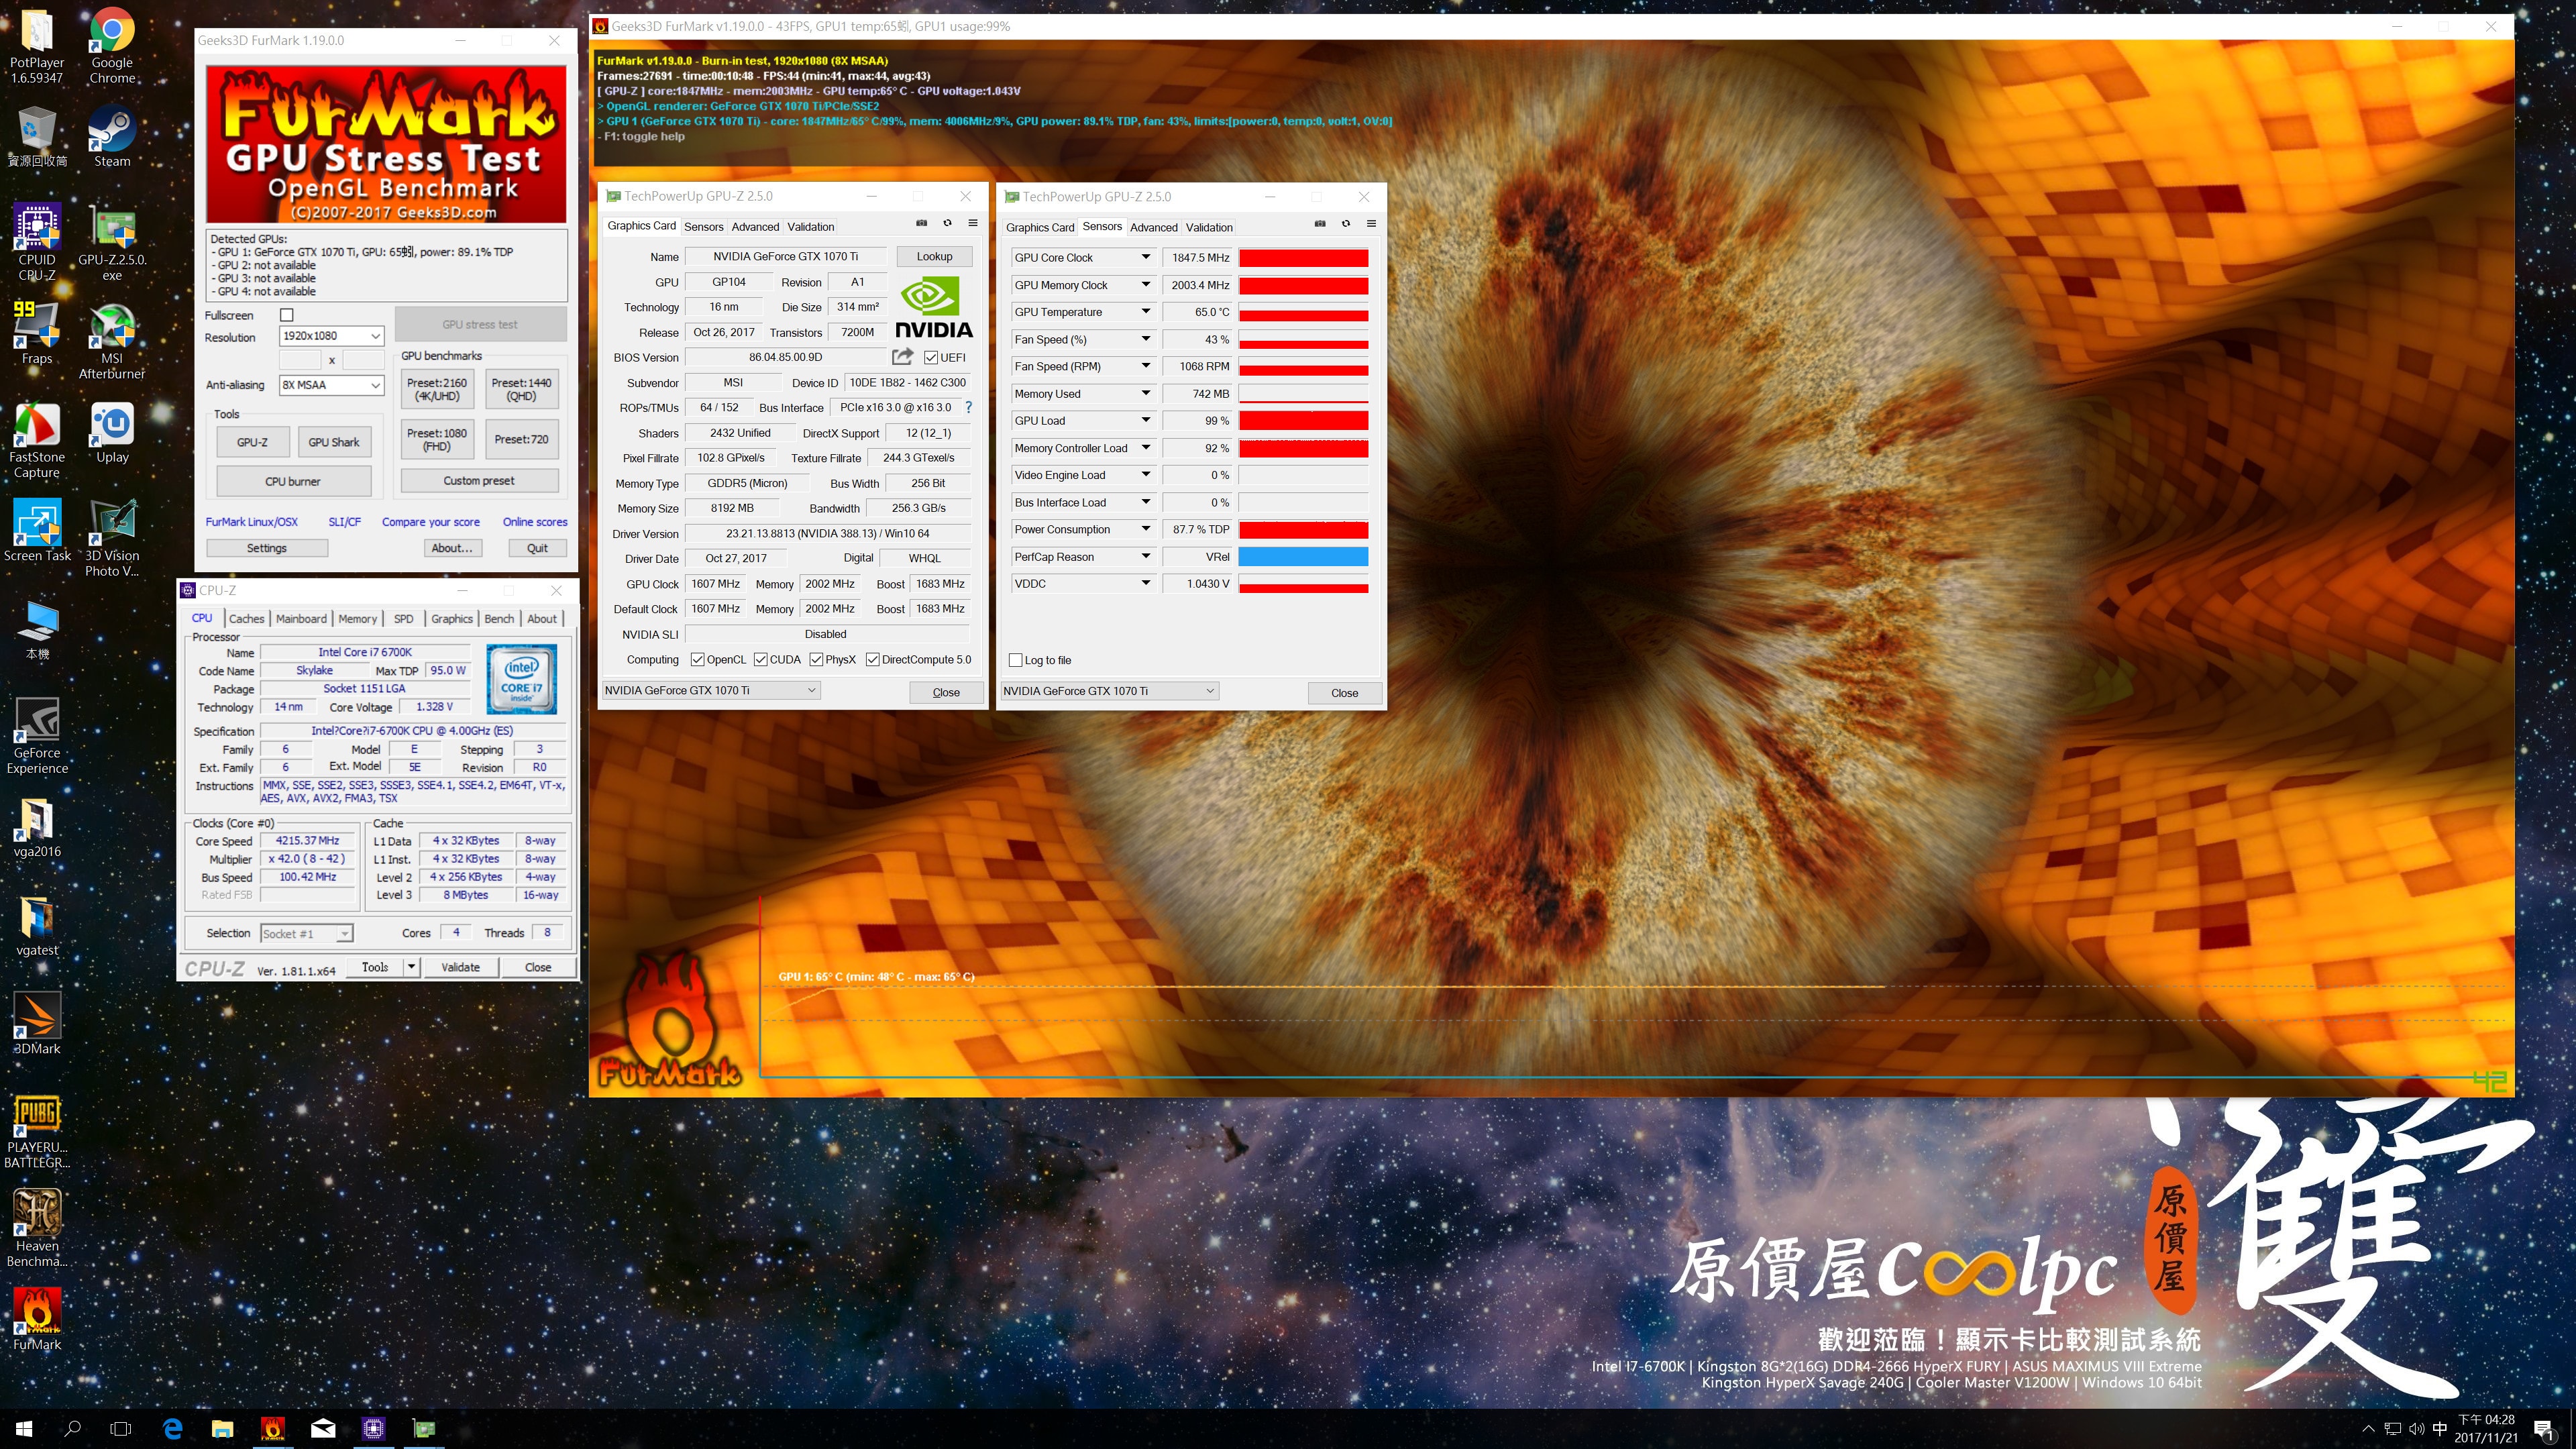Click FurMark CPU burner button

293,481
